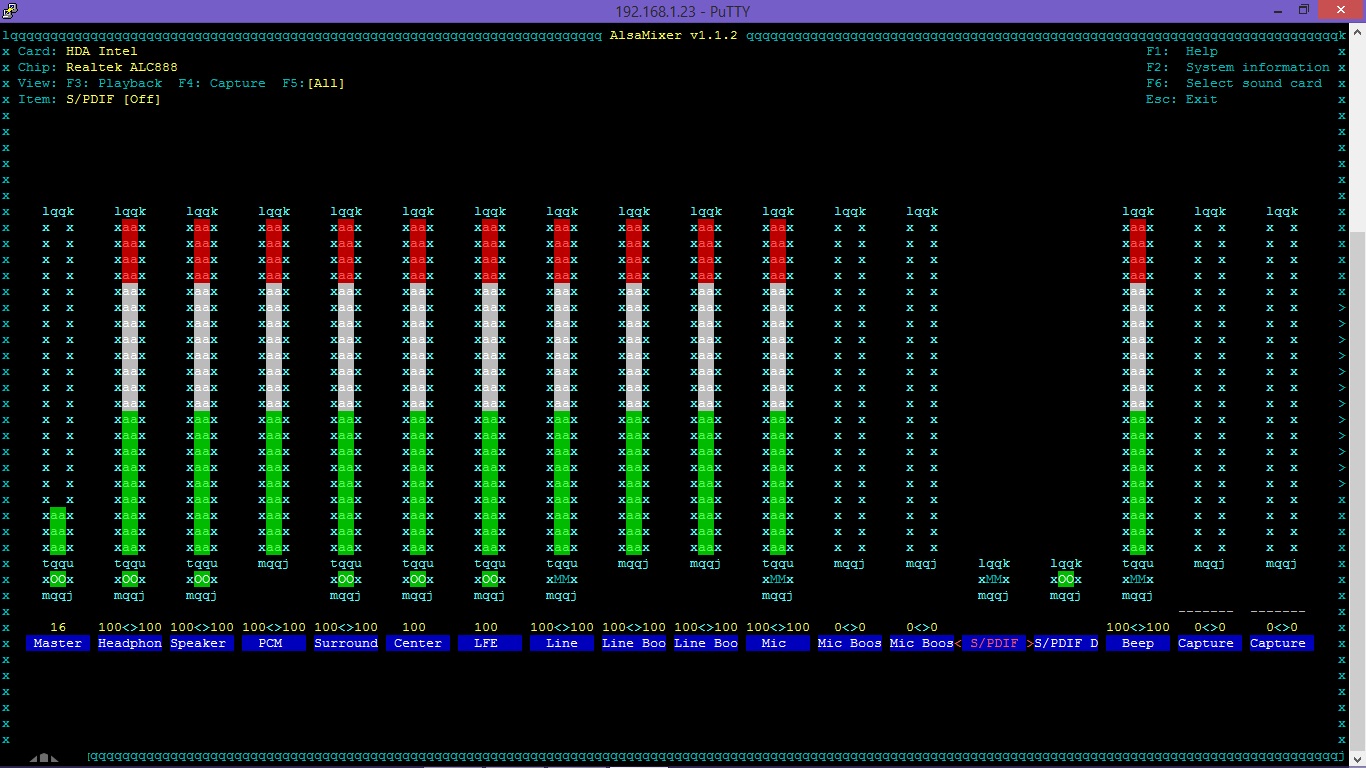Screen dimensions: 1366x768
Task: Click the 100<>100 value above PCM
Action: [x=274, y=627]
